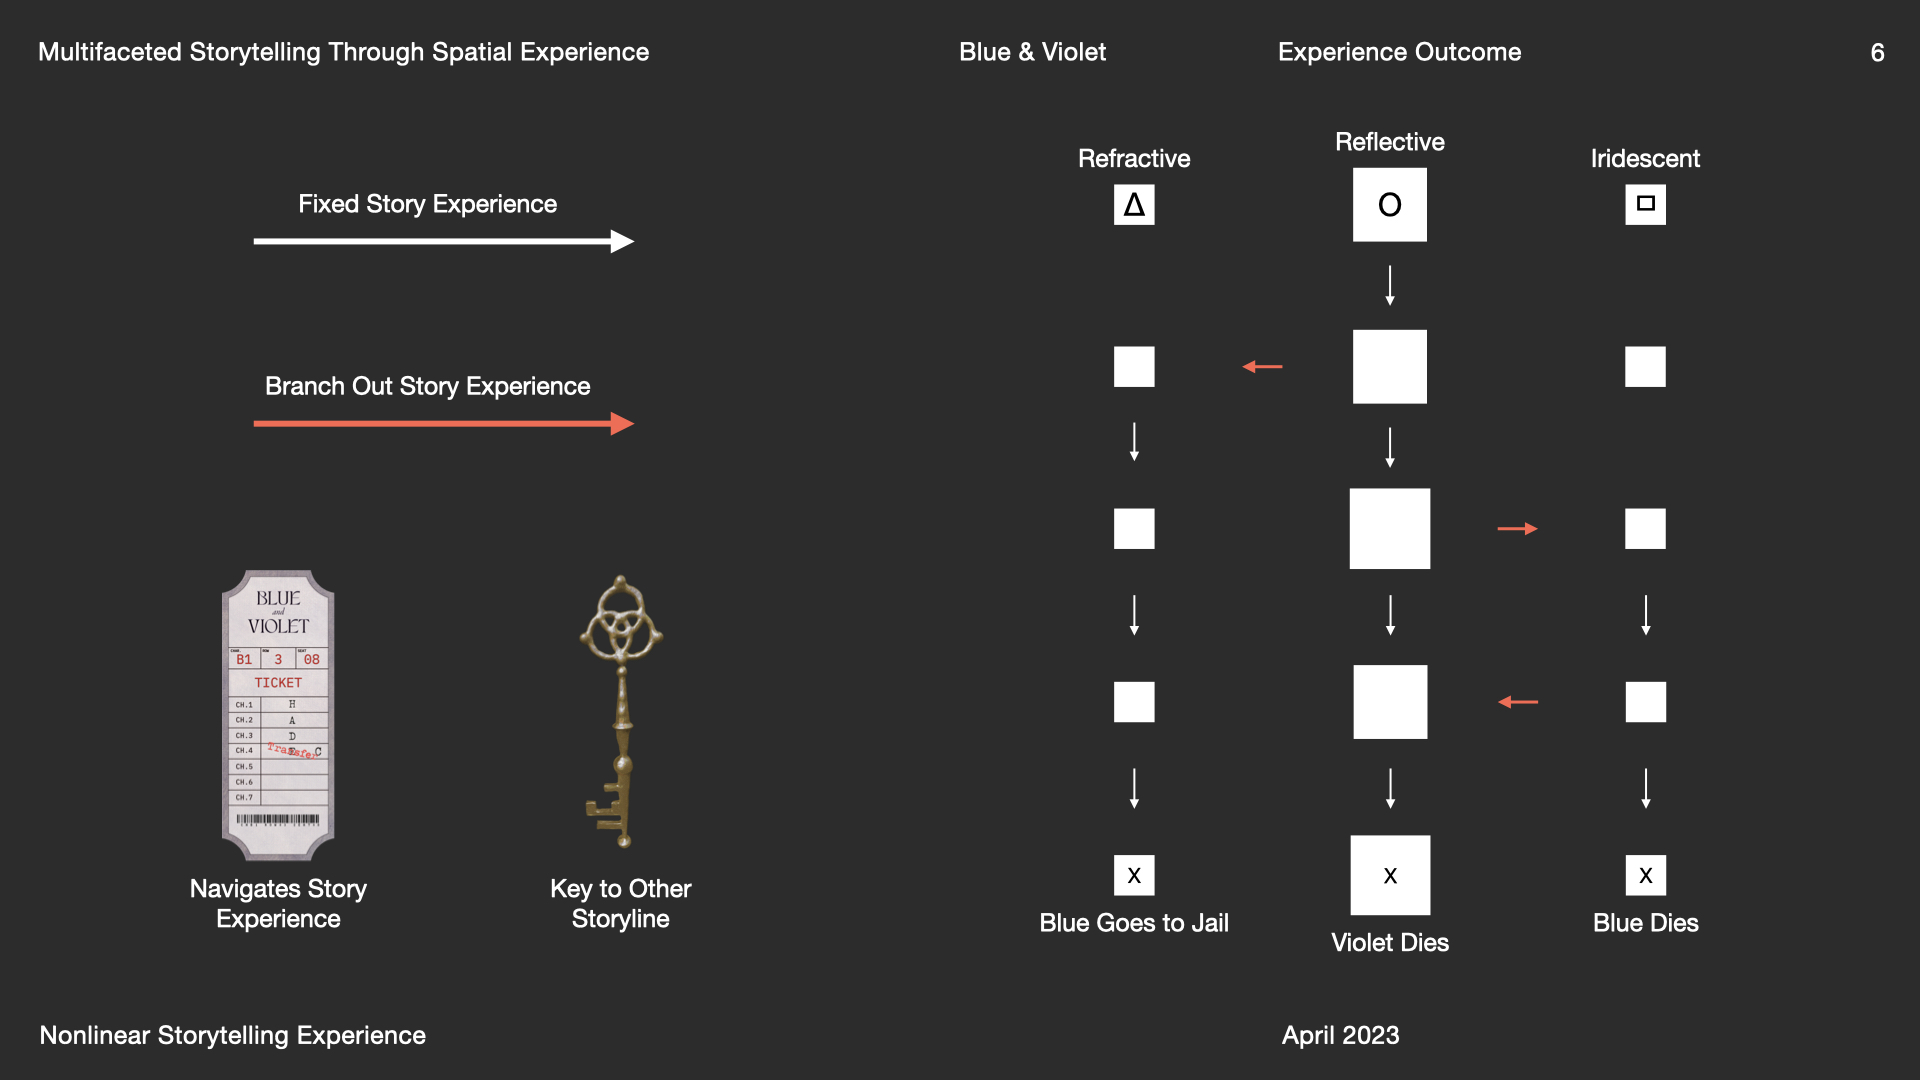
Task: Click the red right-pointing arrow toward Iridescent column
Action: tap(1517, 528)
